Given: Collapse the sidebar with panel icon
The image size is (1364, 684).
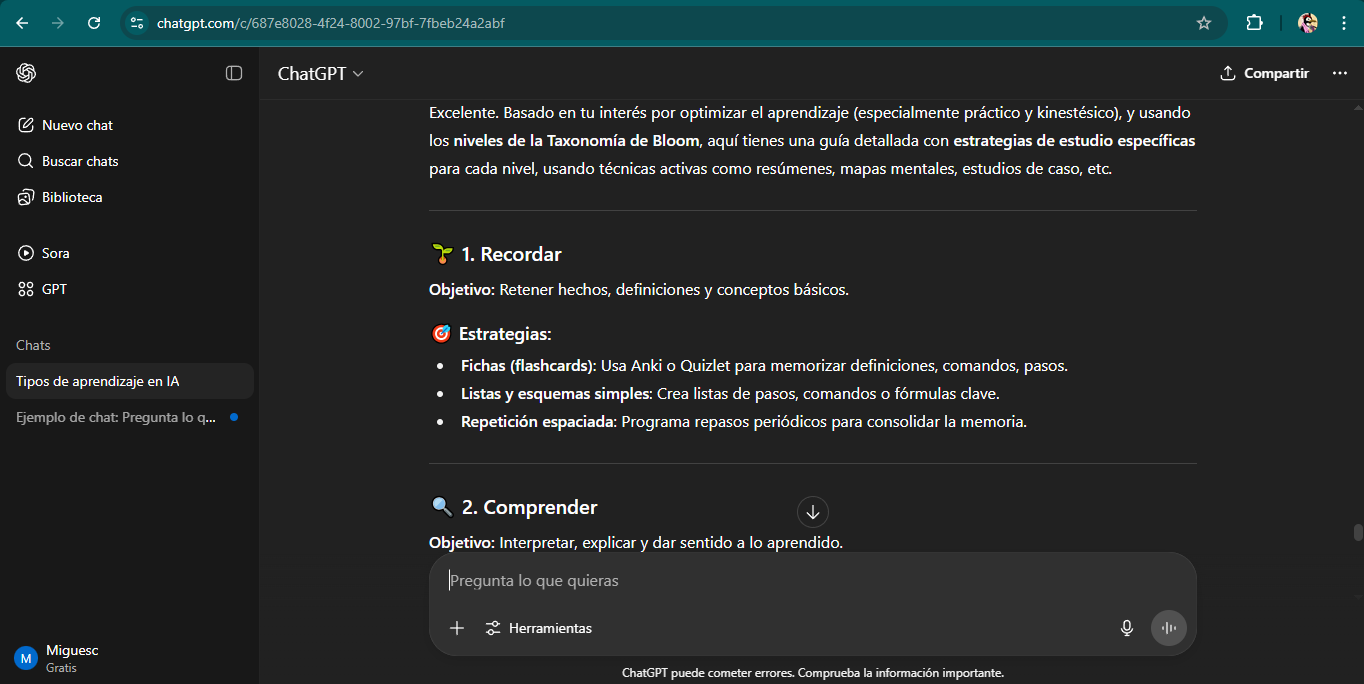Looking at the screenshot, I should 234,73.
